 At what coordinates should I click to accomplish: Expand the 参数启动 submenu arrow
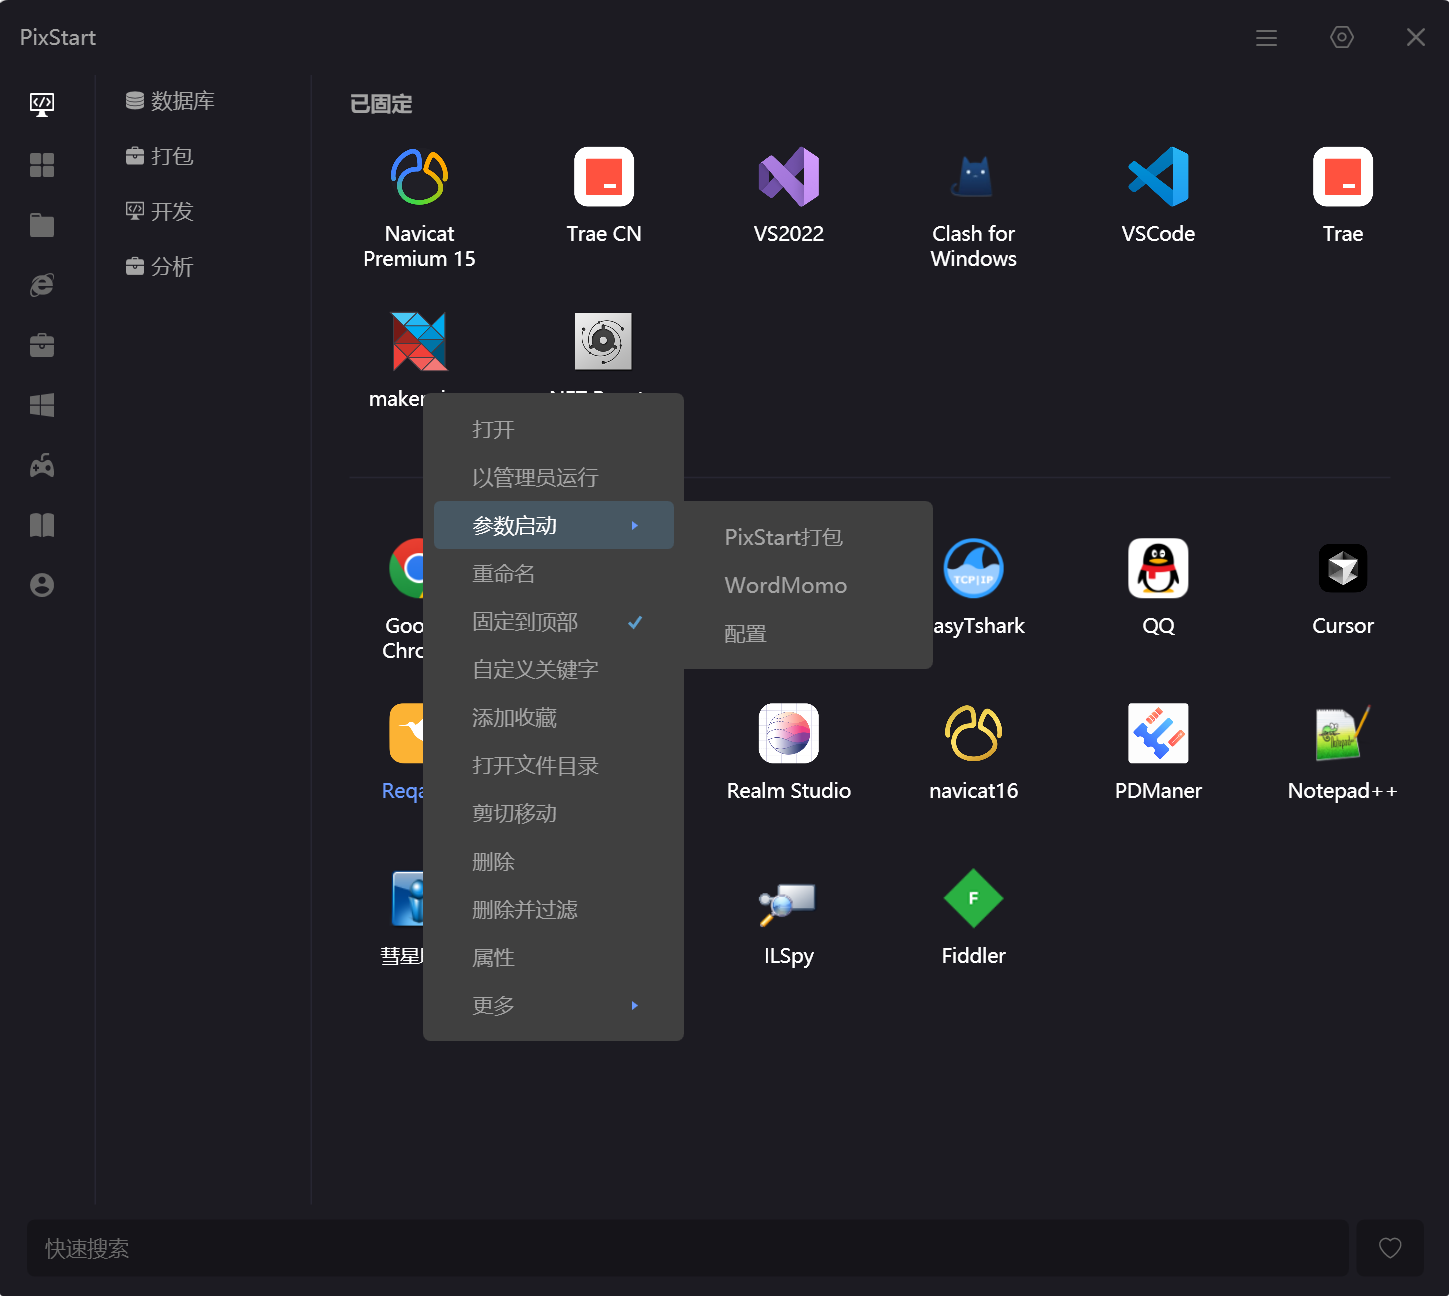[634, 526]
